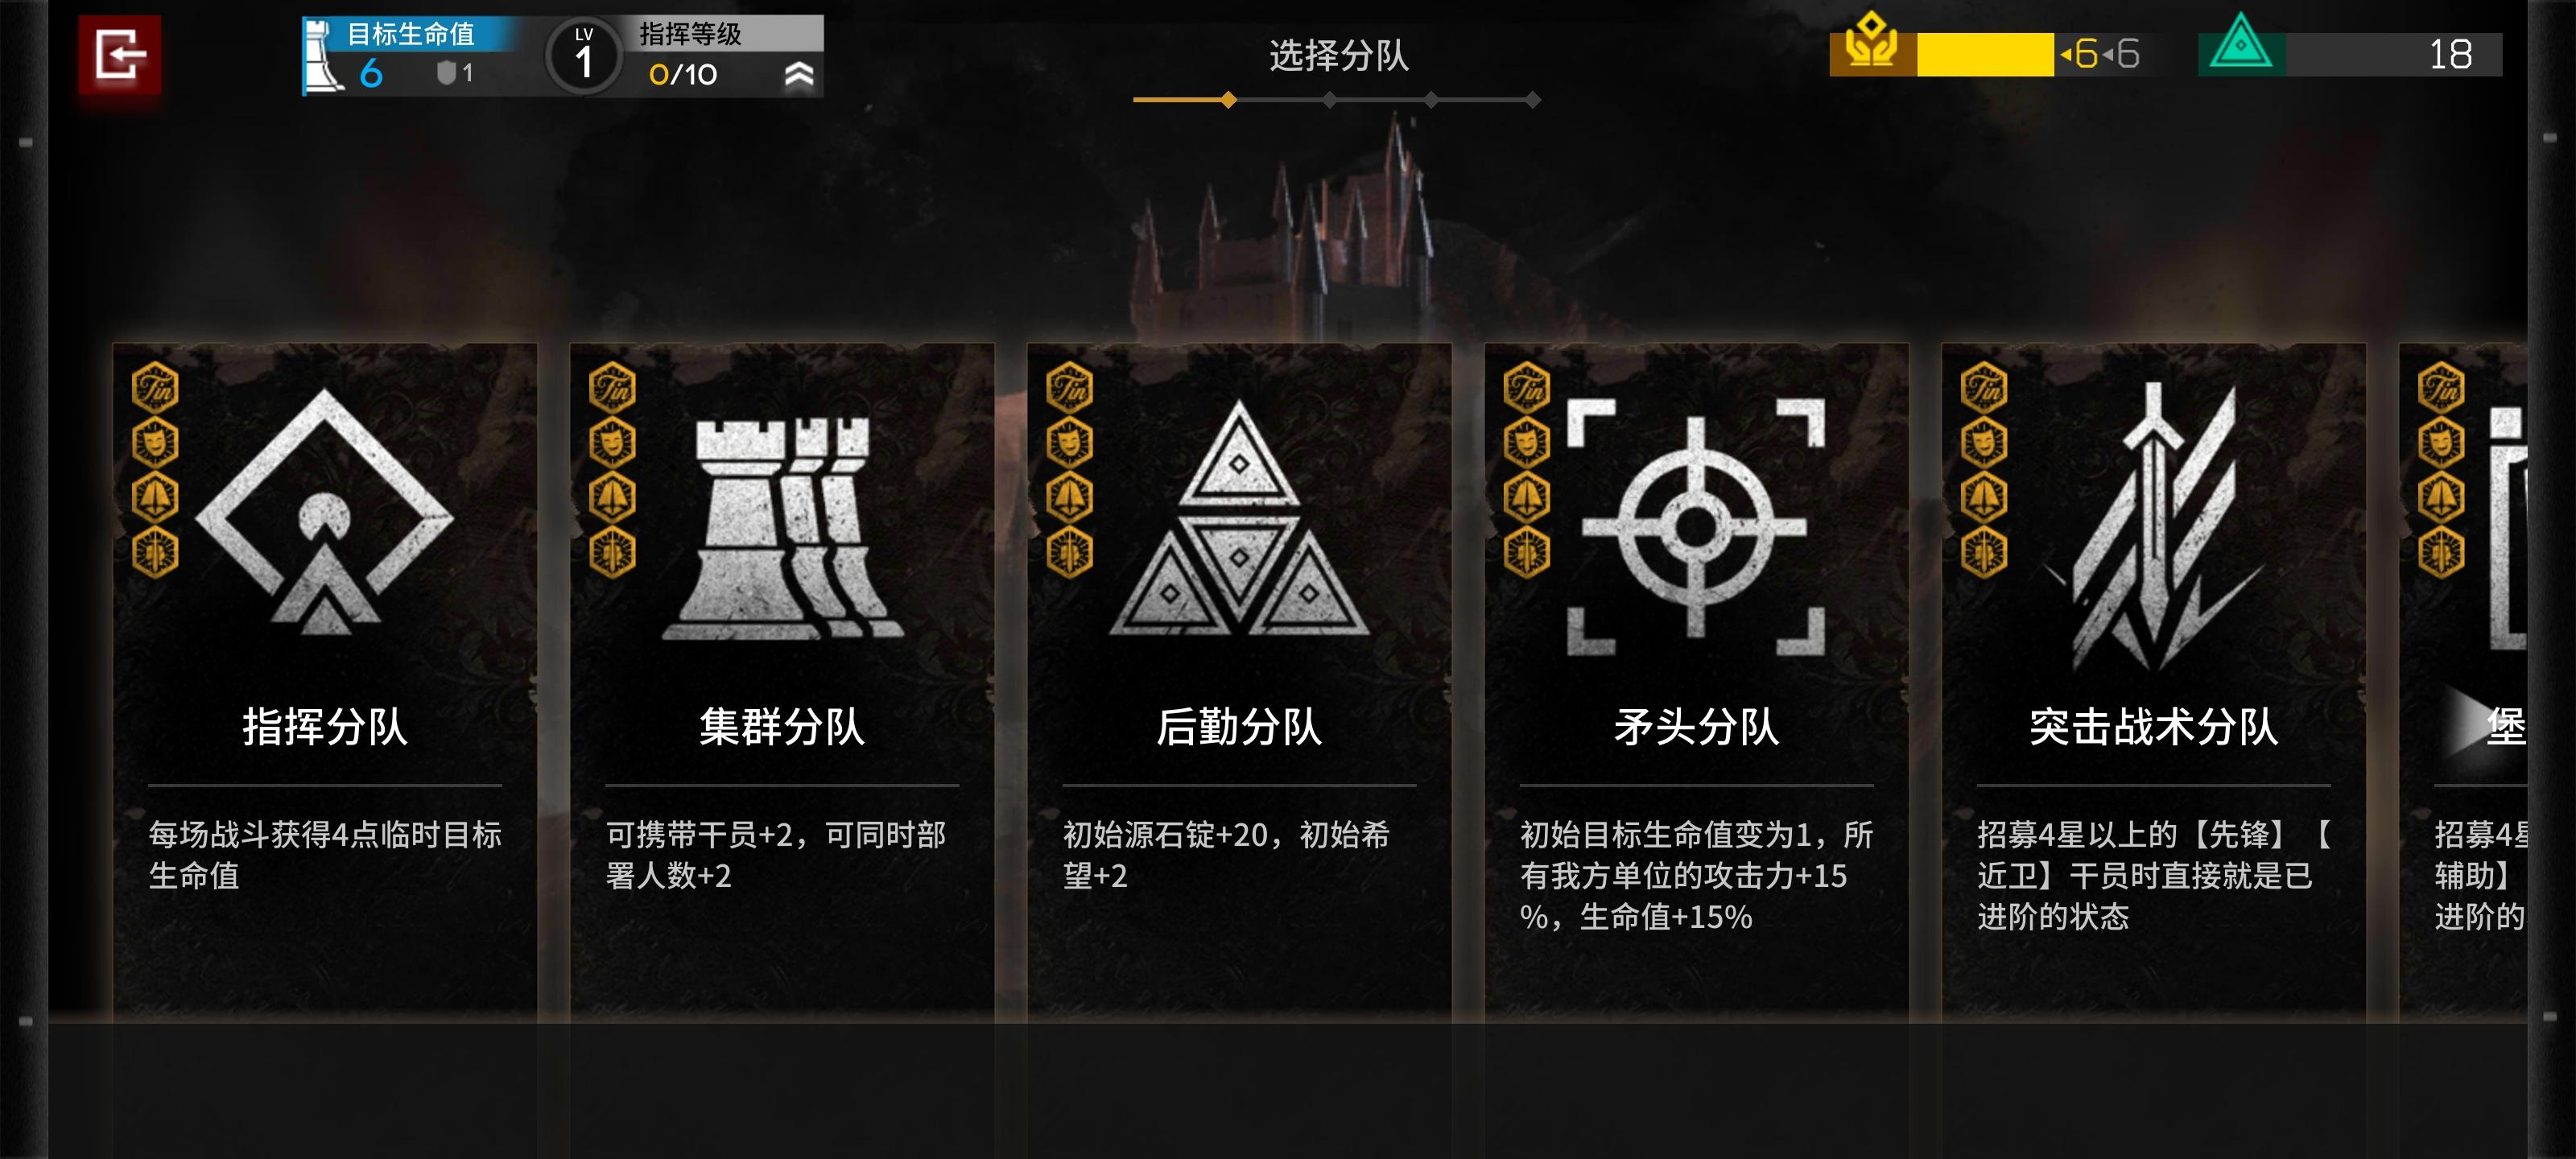Select the 后勤分队 triangle emblem
This screenshot has height=1159, width=2576.
click(1239, 517)
